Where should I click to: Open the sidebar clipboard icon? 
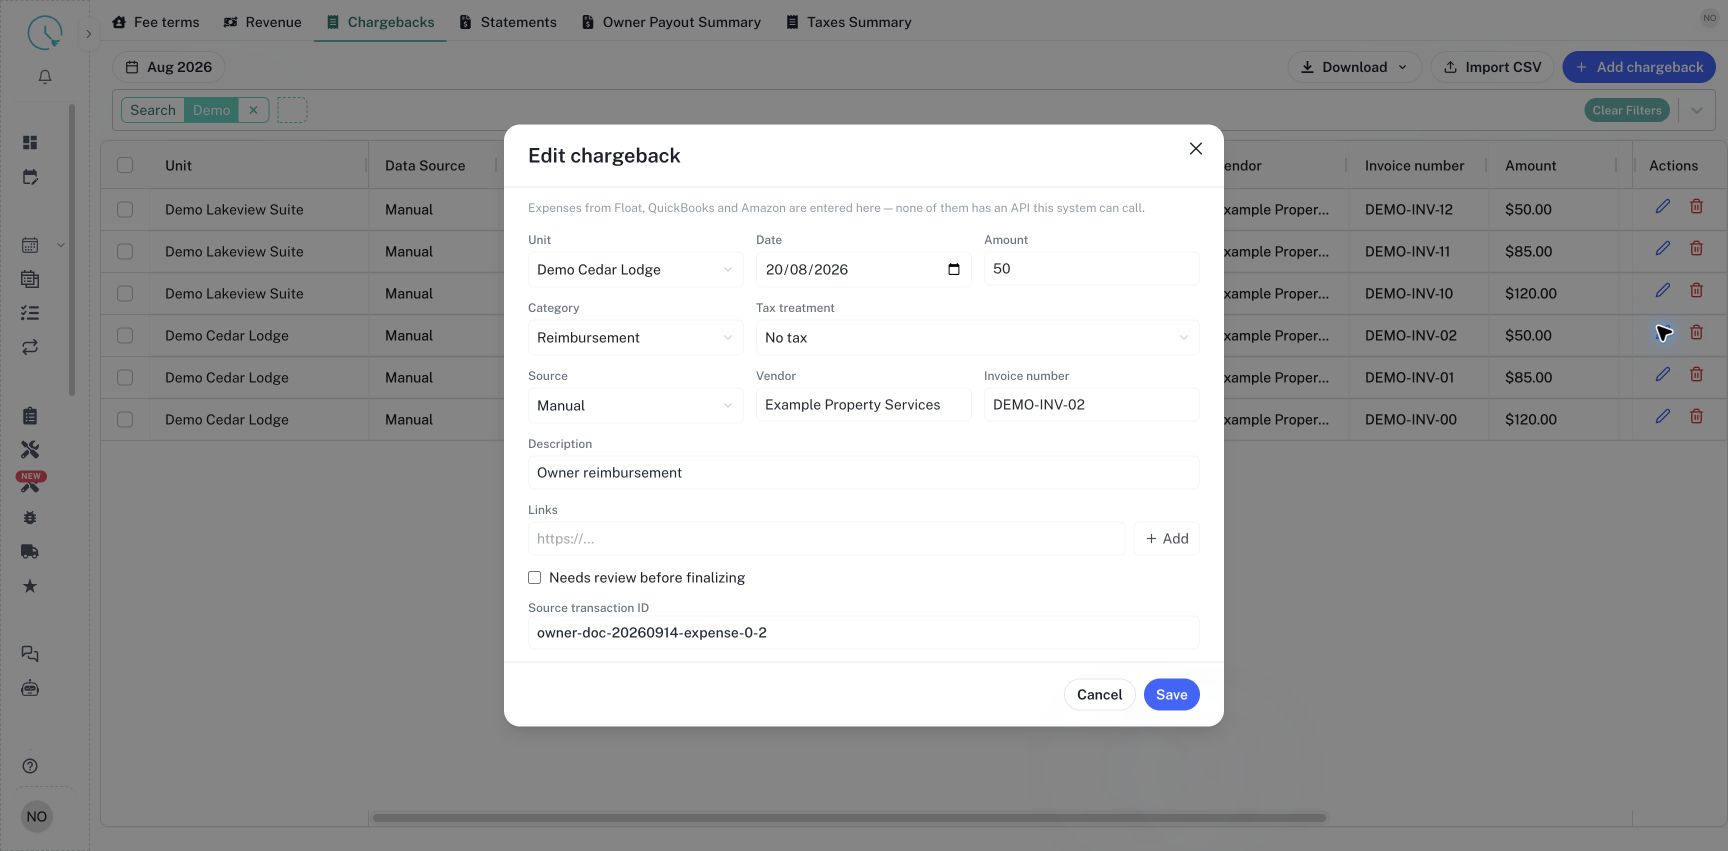click(x=30, y=416)
